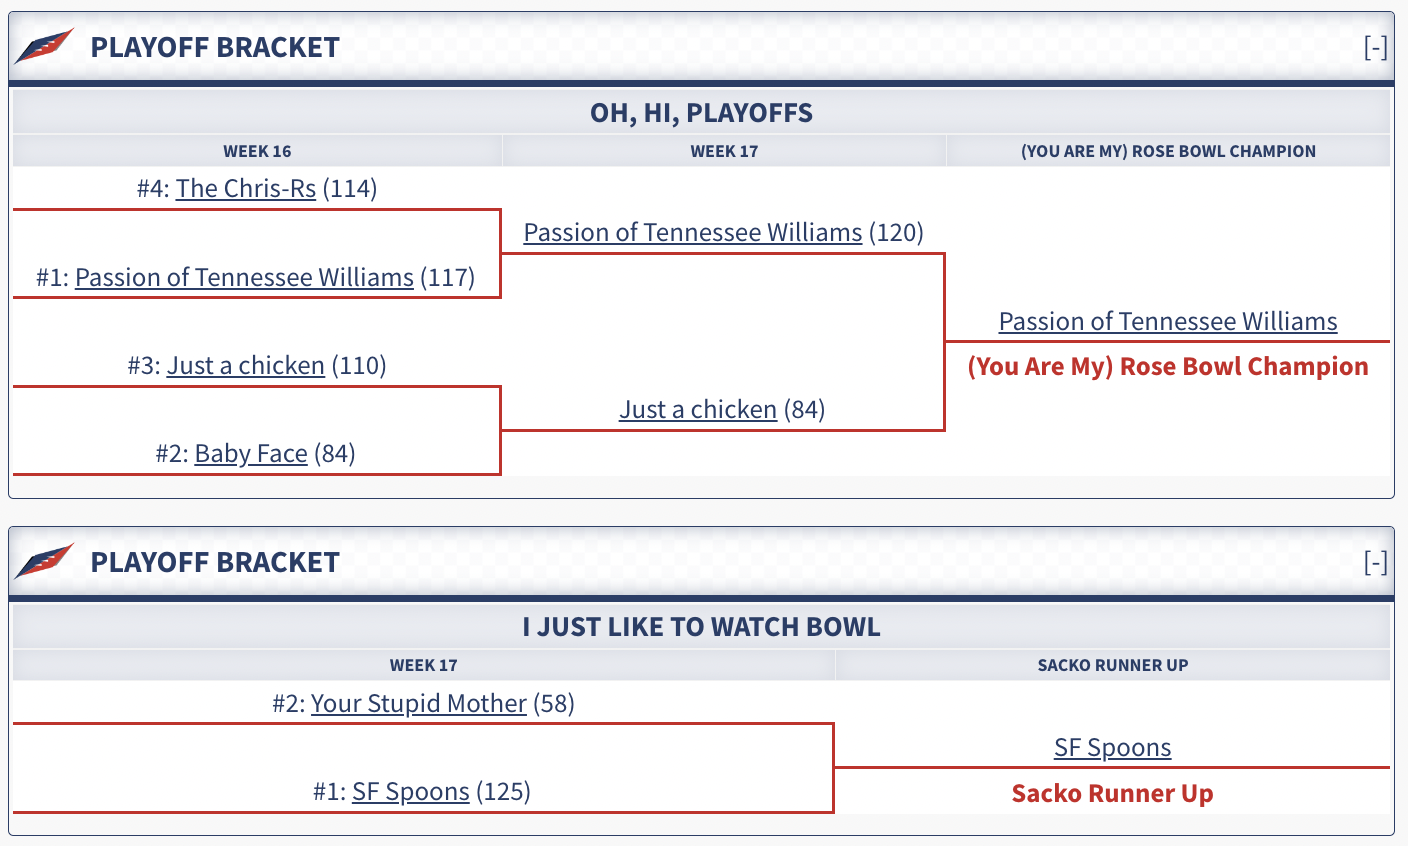The width and height of the screenshot is (1408, 846).
Task: Open Baby Face team page
Action: (x=250, y=453)
